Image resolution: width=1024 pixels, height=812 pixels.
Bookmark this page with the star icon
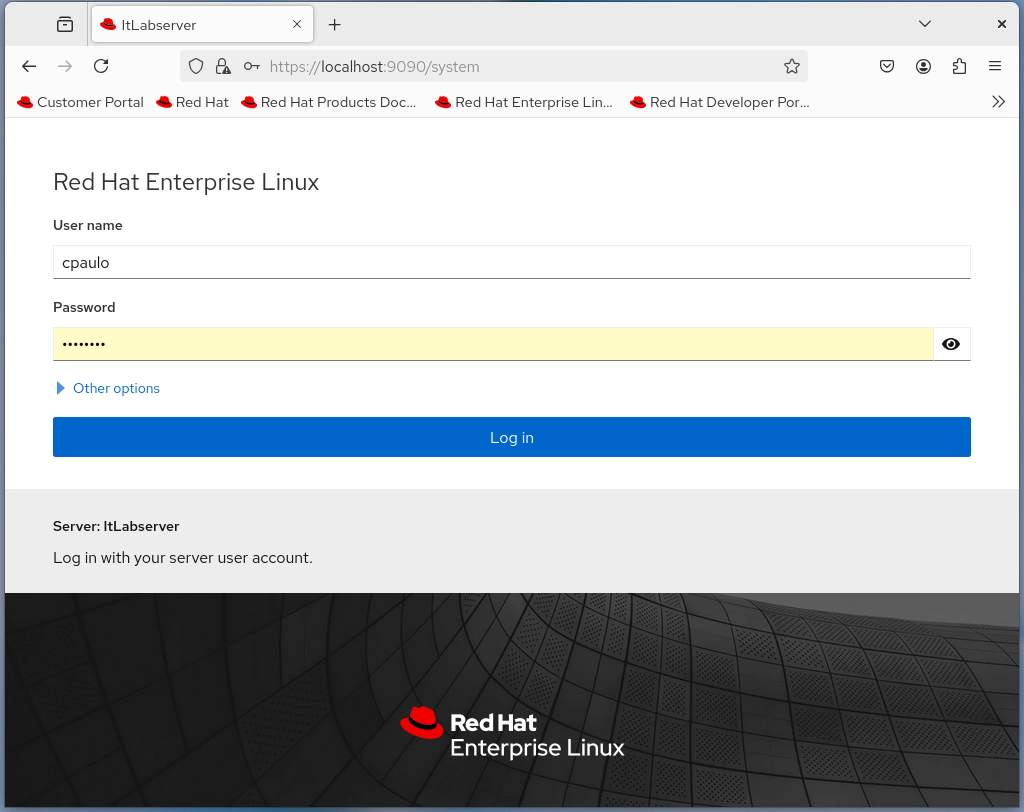point(791,66)
